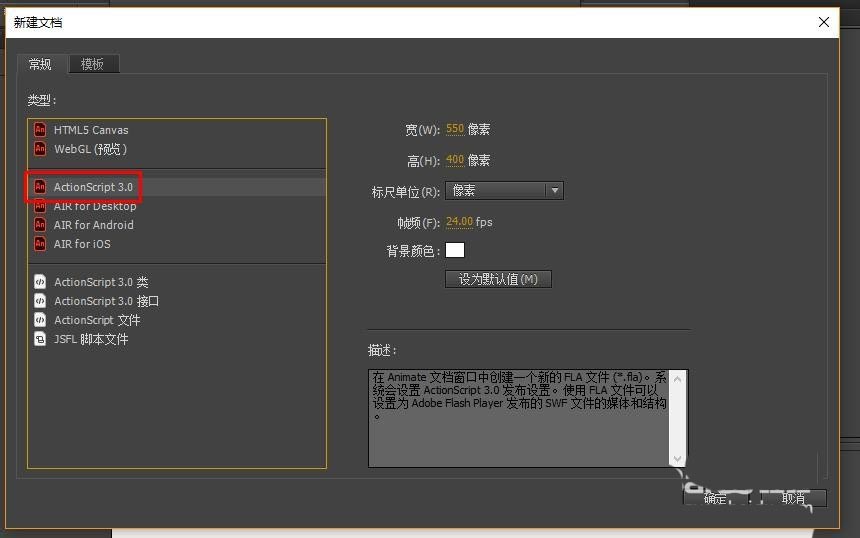Select ActionScript 3.0 接口 entry
This screenshot has width=860, height=538.
[x=177, y=301]
